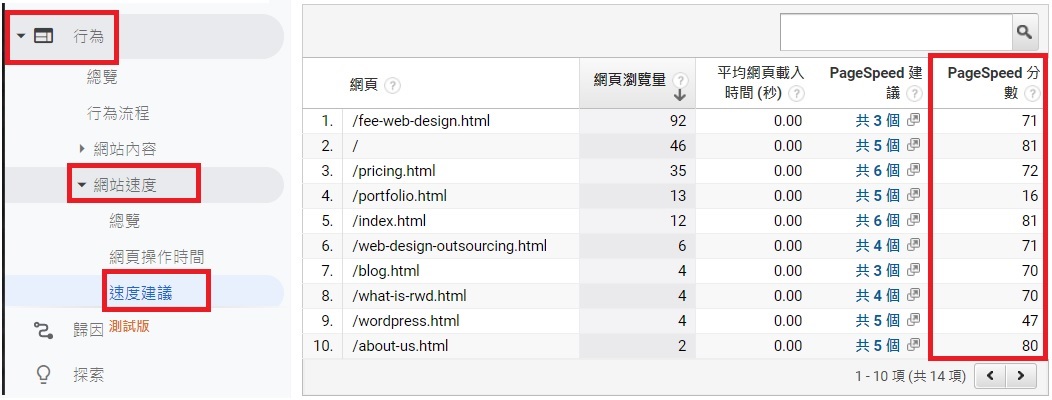1052x400 pixels.
Task: Click help icon next to 網頁 header
Action: tap(393, 86)
